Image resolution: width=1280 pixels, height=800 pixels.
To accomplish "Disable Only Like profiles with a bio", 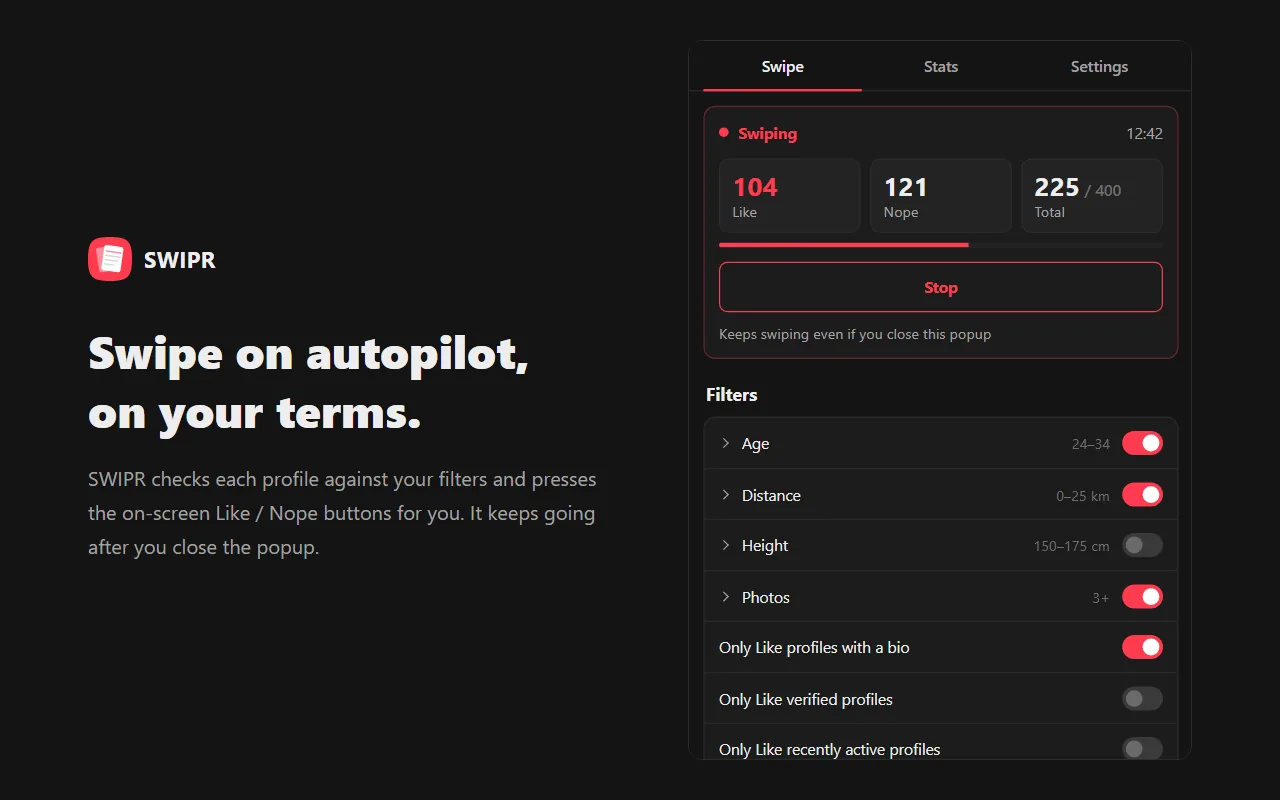I will point(1142,647).
